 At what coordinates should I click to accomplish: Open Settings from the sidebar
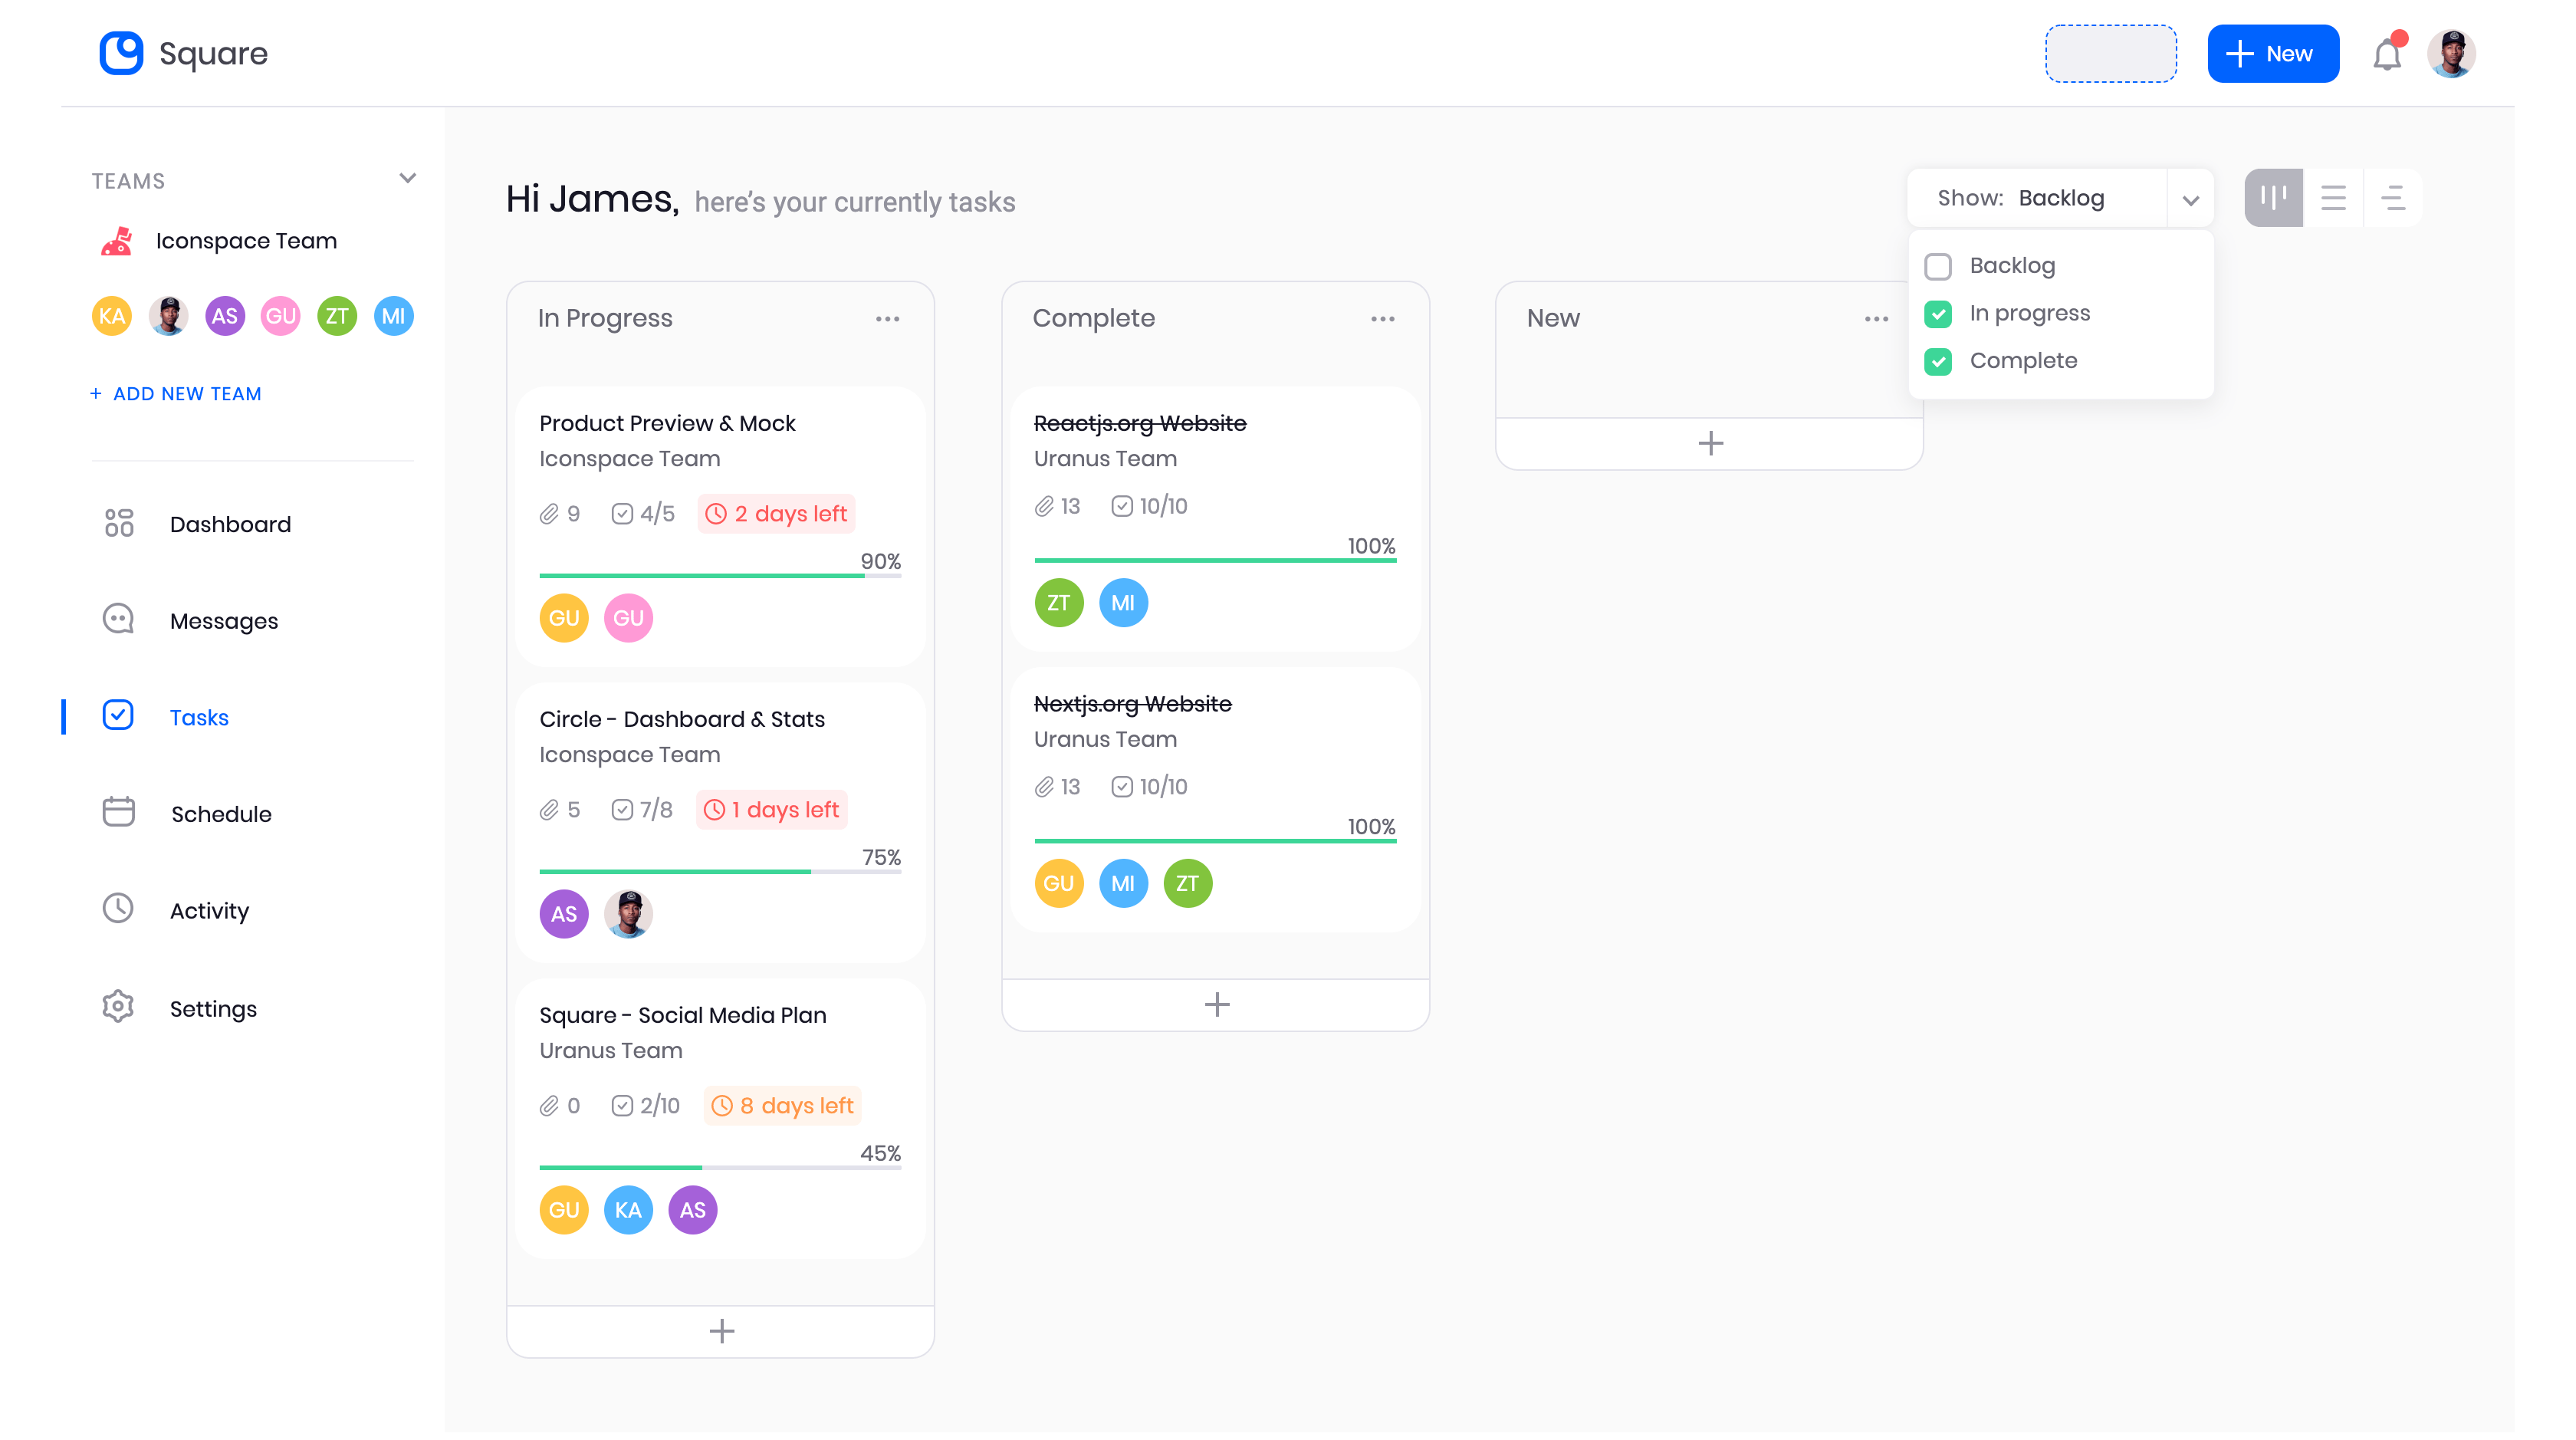pos(213,1008)
